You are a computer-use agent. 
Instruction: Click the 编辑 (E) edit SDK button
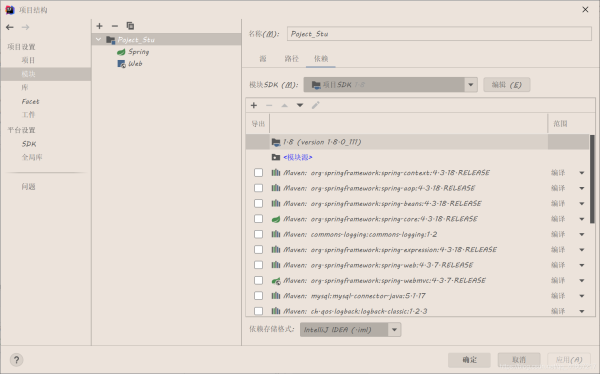507,85
